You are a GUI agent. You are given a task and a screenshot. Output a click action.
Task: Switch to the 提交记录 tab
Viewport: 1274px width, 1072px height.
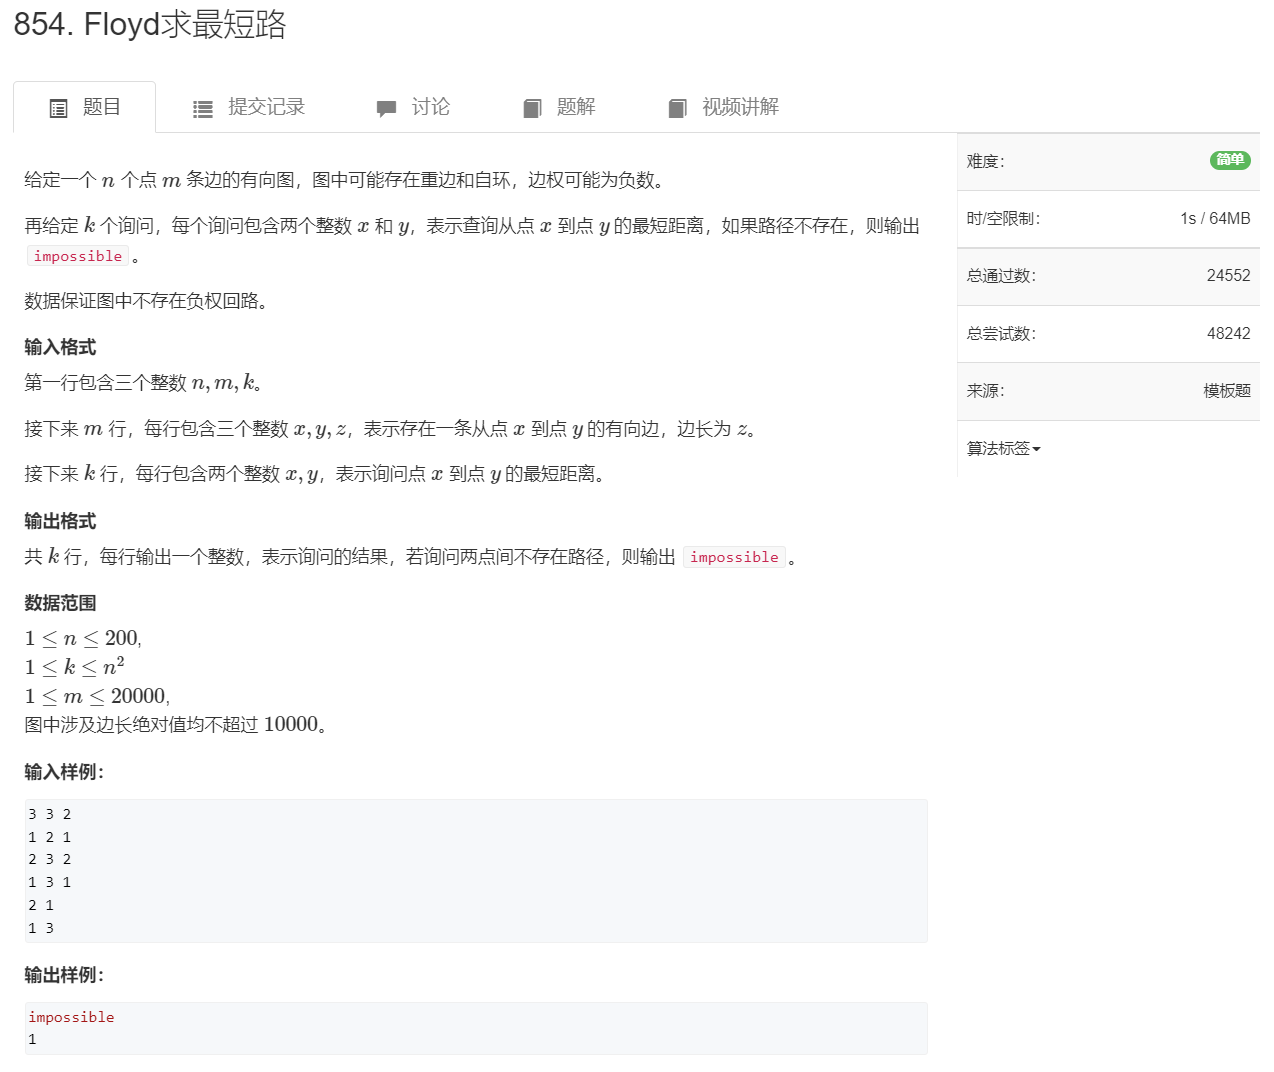tap(248, 107)
